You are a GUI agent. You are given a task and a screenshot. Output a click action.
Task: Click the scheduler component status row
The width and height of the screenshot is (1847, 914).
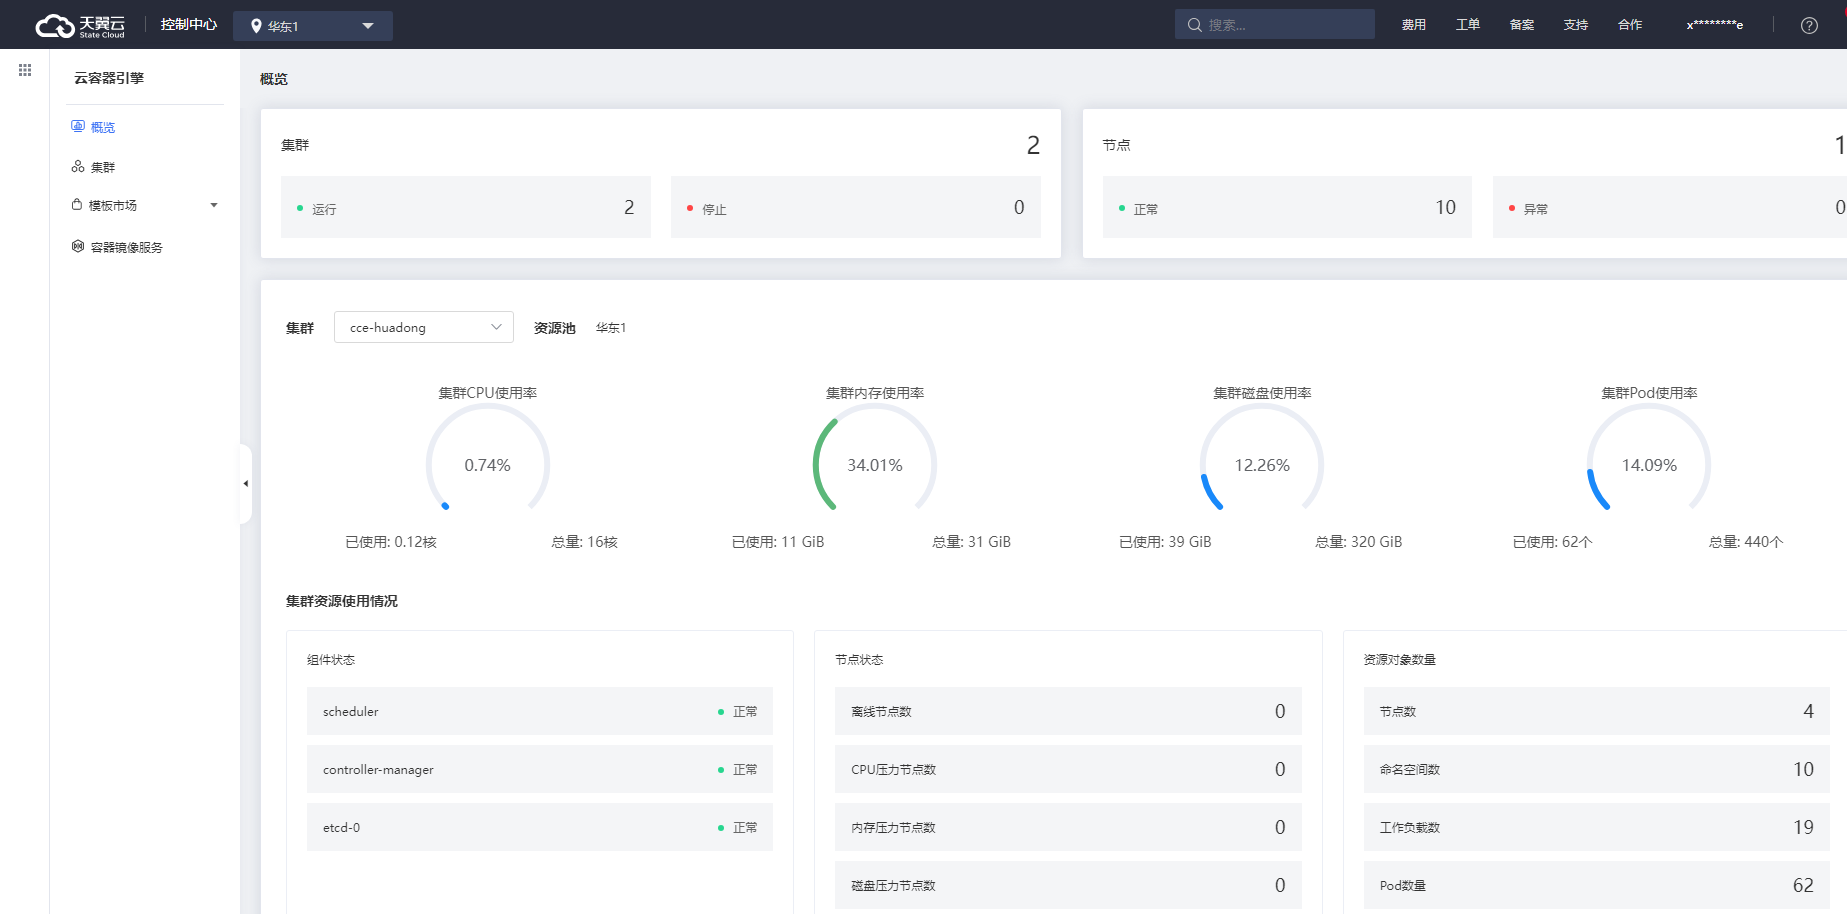point(540,711)
